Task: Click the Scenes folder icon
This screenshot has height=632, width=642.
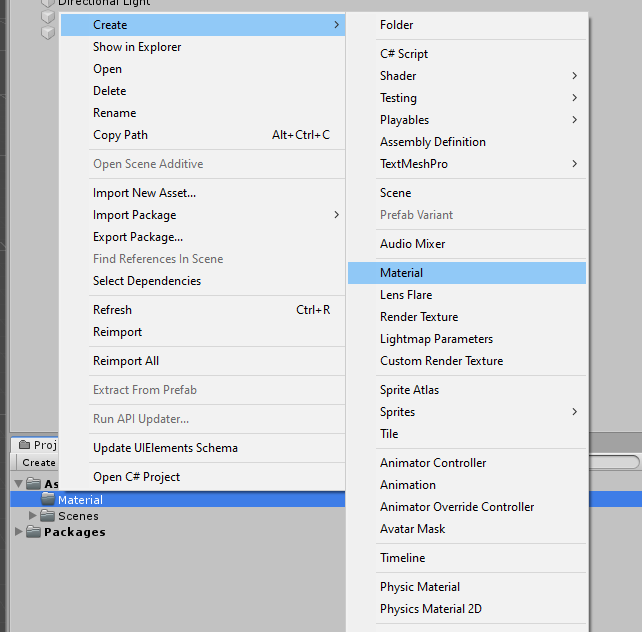Action: (x=48, y=516)
